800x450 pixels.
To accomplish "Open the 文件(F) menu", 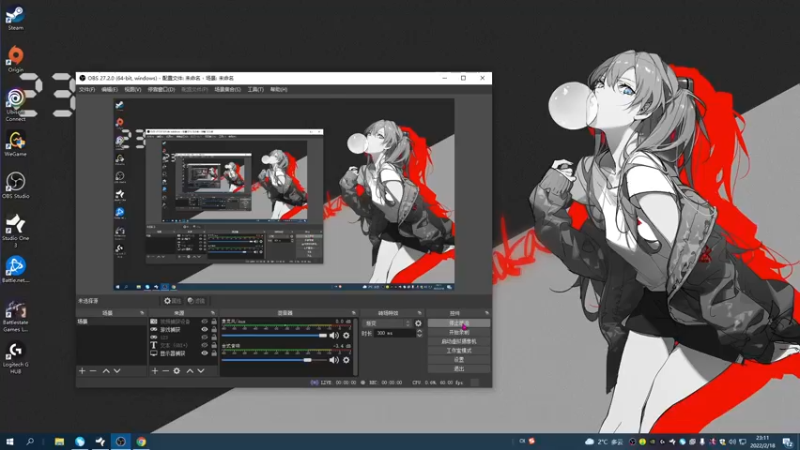I will click(87, 89).
